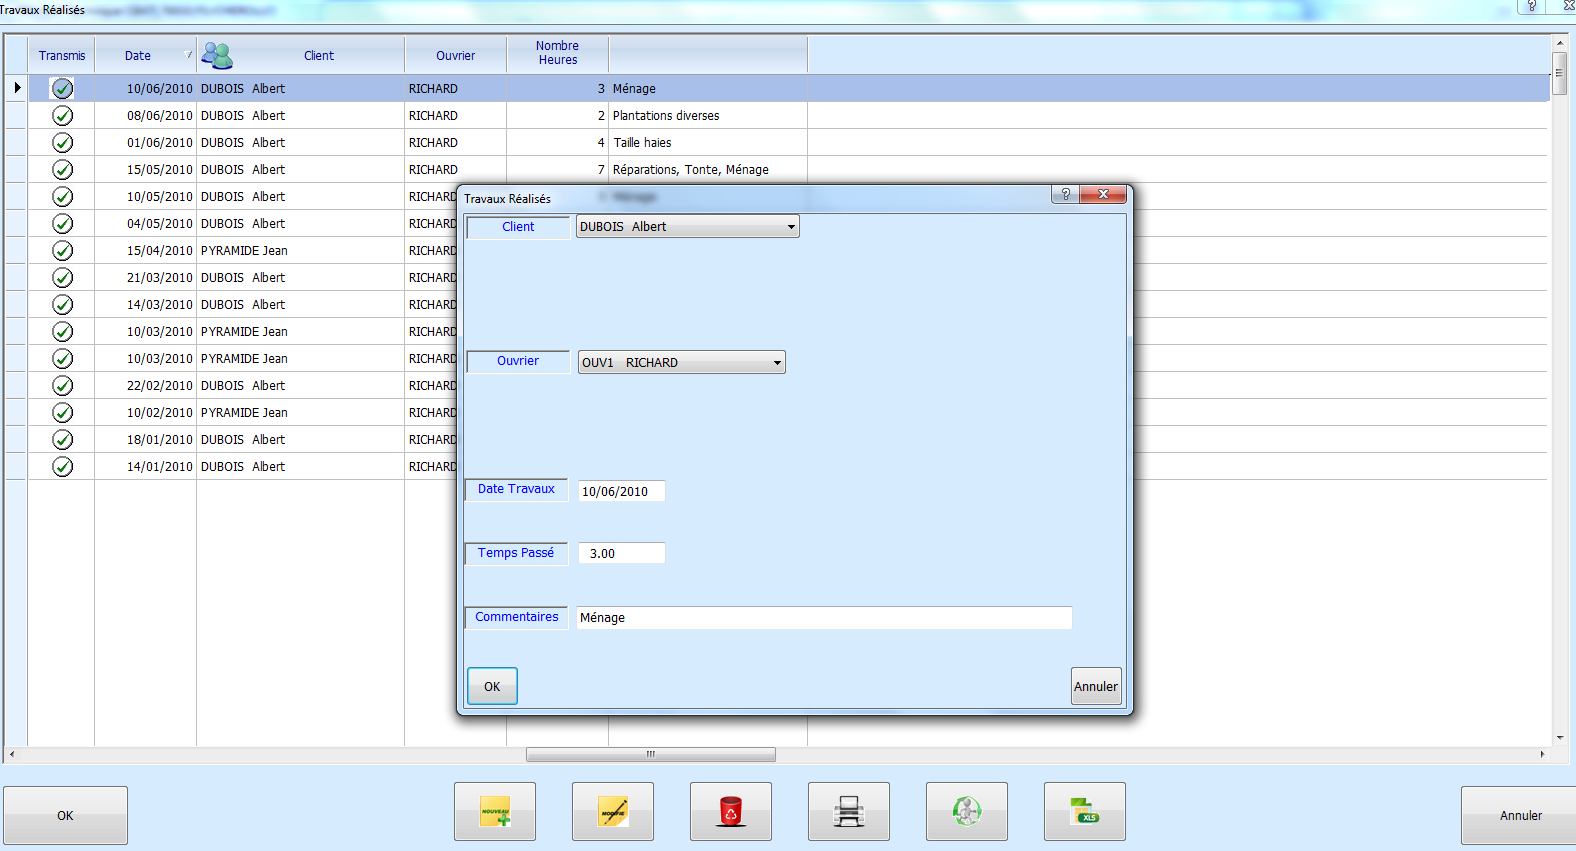
Task: Toggle Transmis check for the 15/04/2010 row
Action: tap(62, 251)
